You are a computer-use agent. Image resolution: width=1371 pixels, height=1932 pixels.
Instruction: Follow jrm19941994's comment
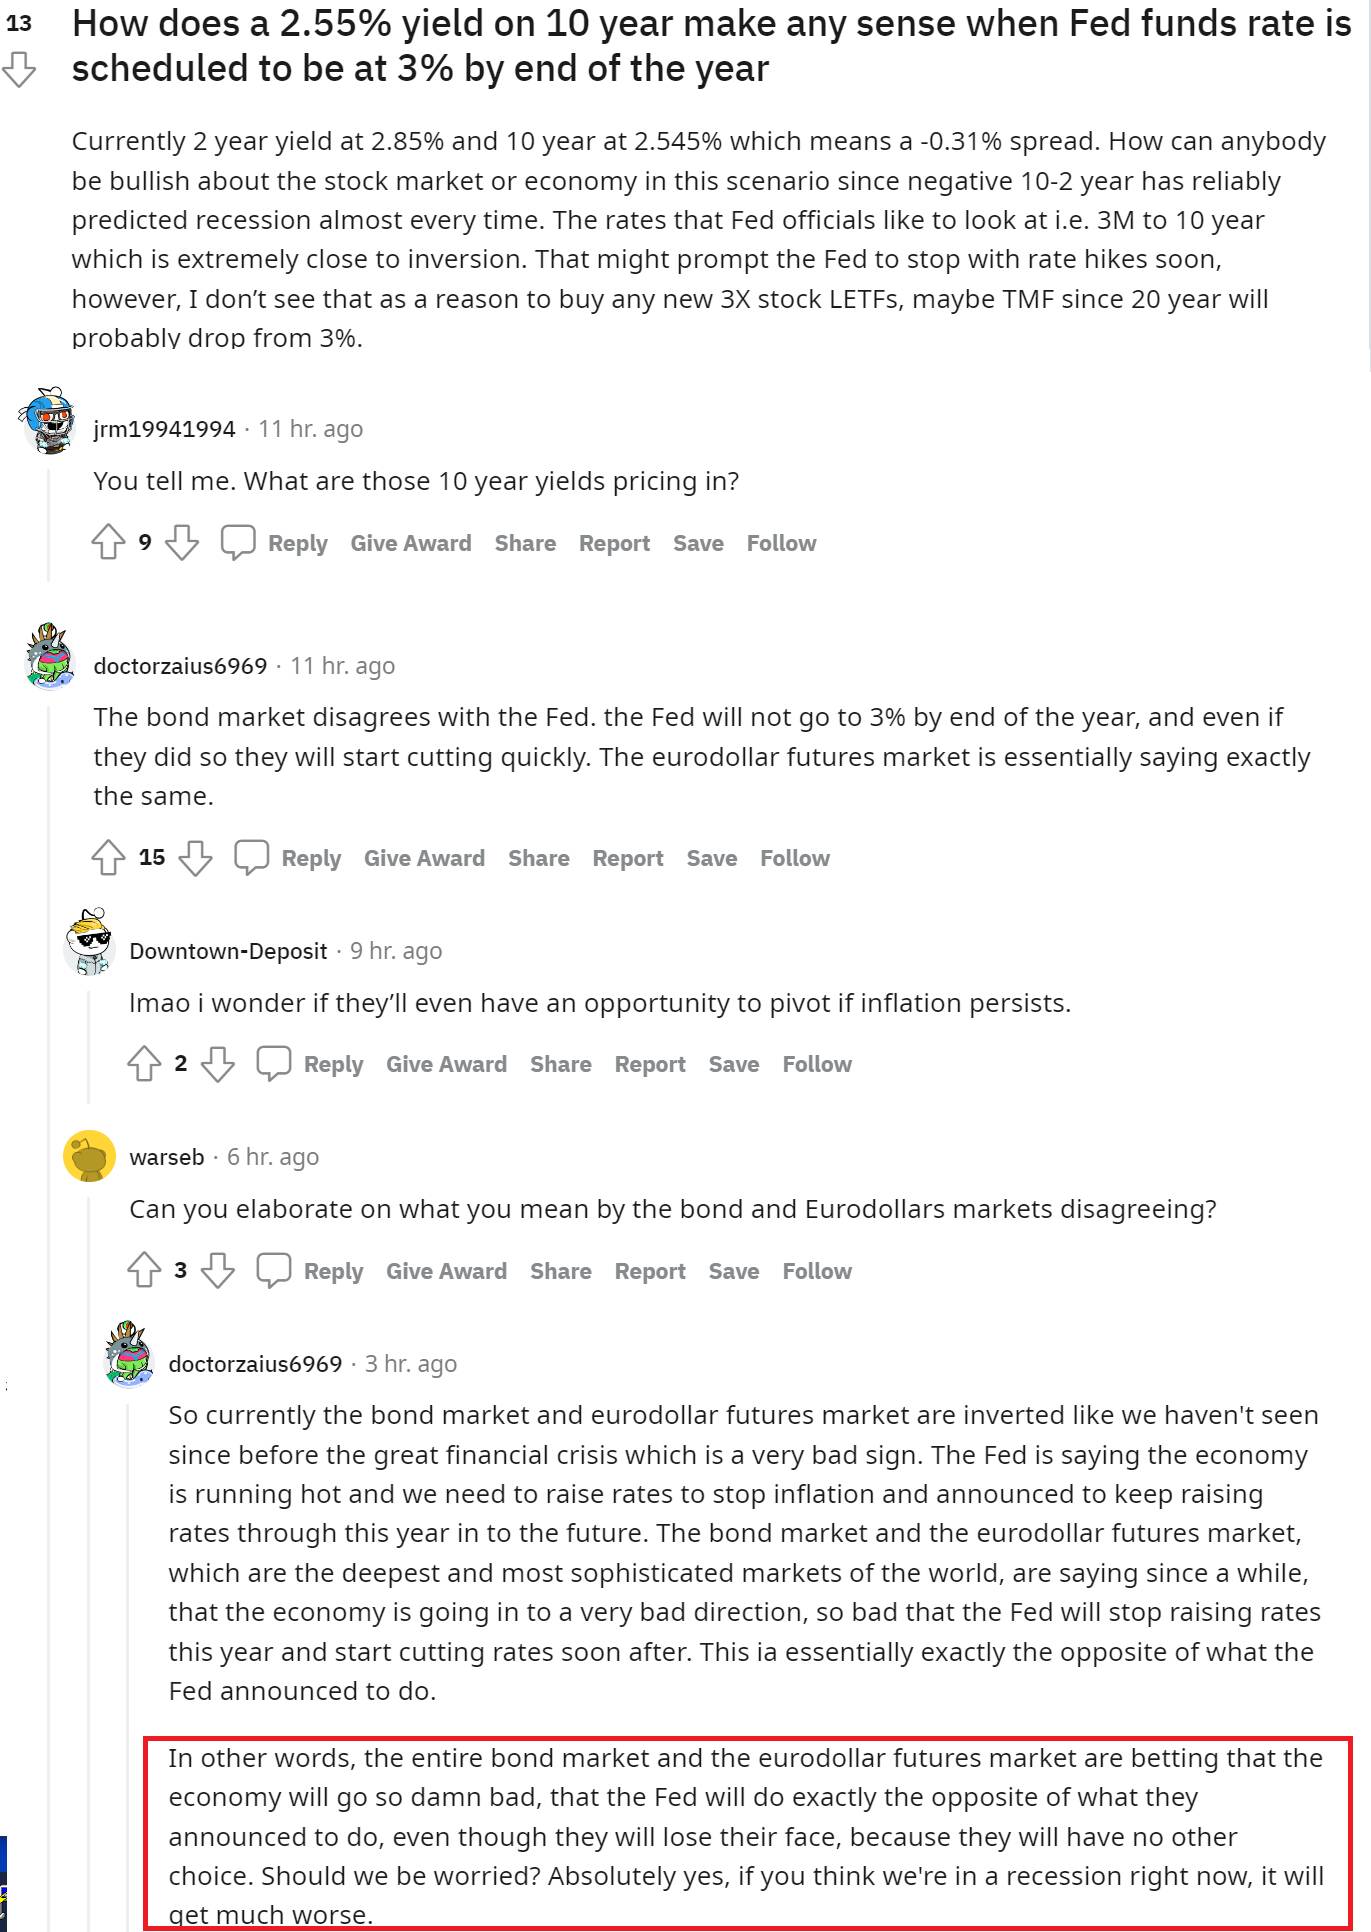(781, 543)
